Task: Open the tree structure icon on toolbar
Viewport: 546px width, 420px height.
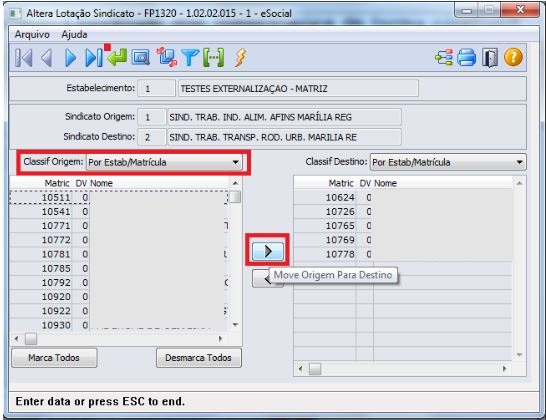Action: 444,57
